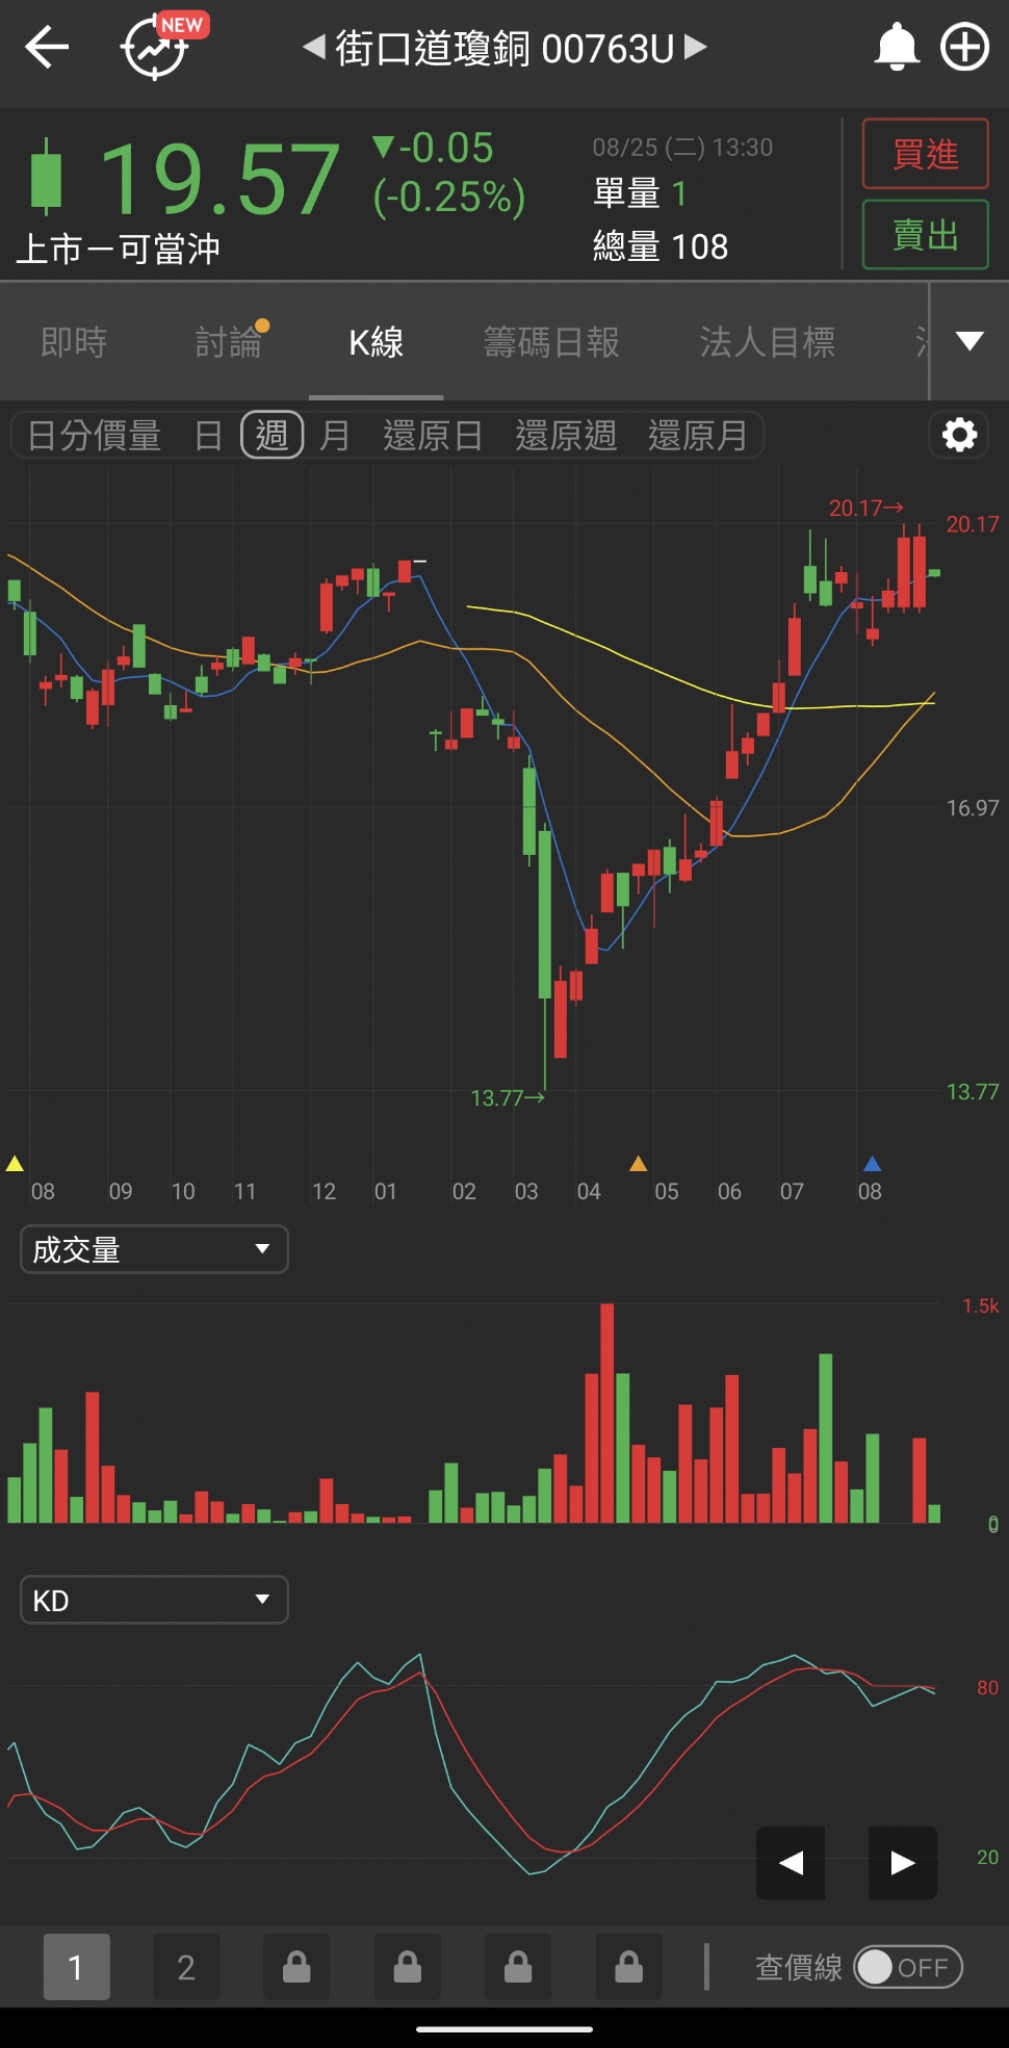Tap the locked third layout slot

297,1967
